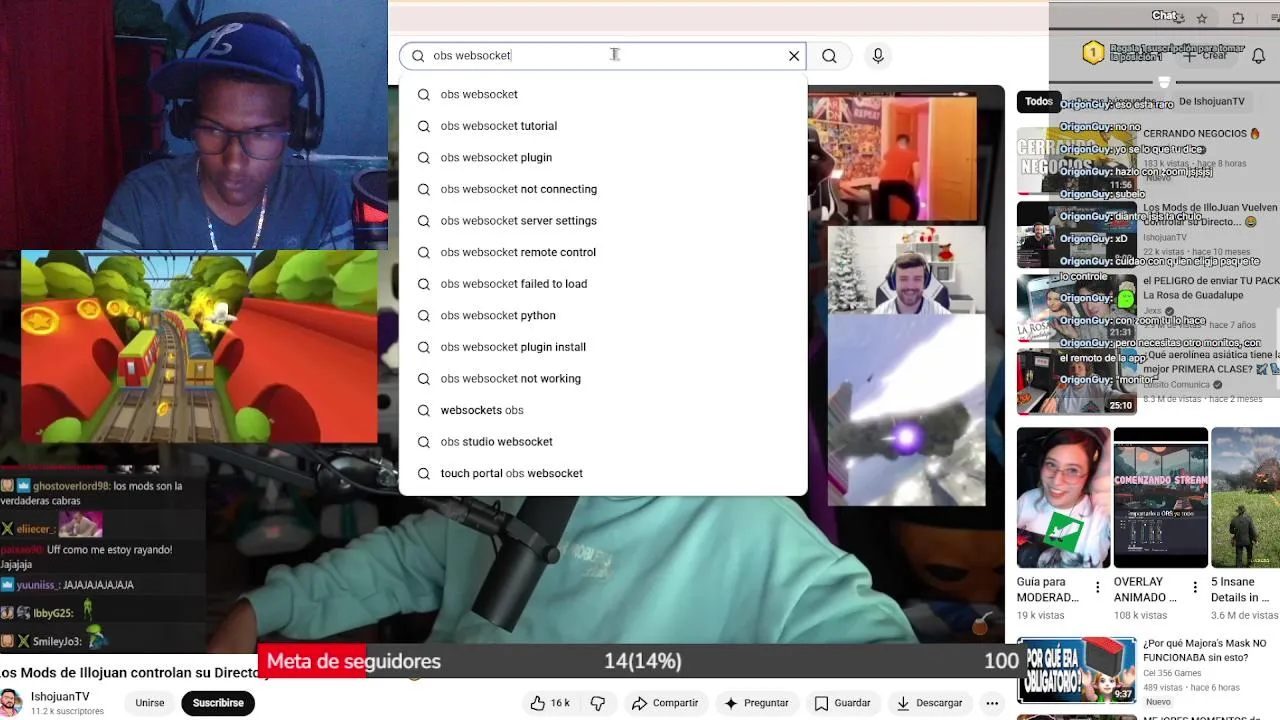Clear the search box text
Screen dimensions: 1280x720
coord(794,56)
